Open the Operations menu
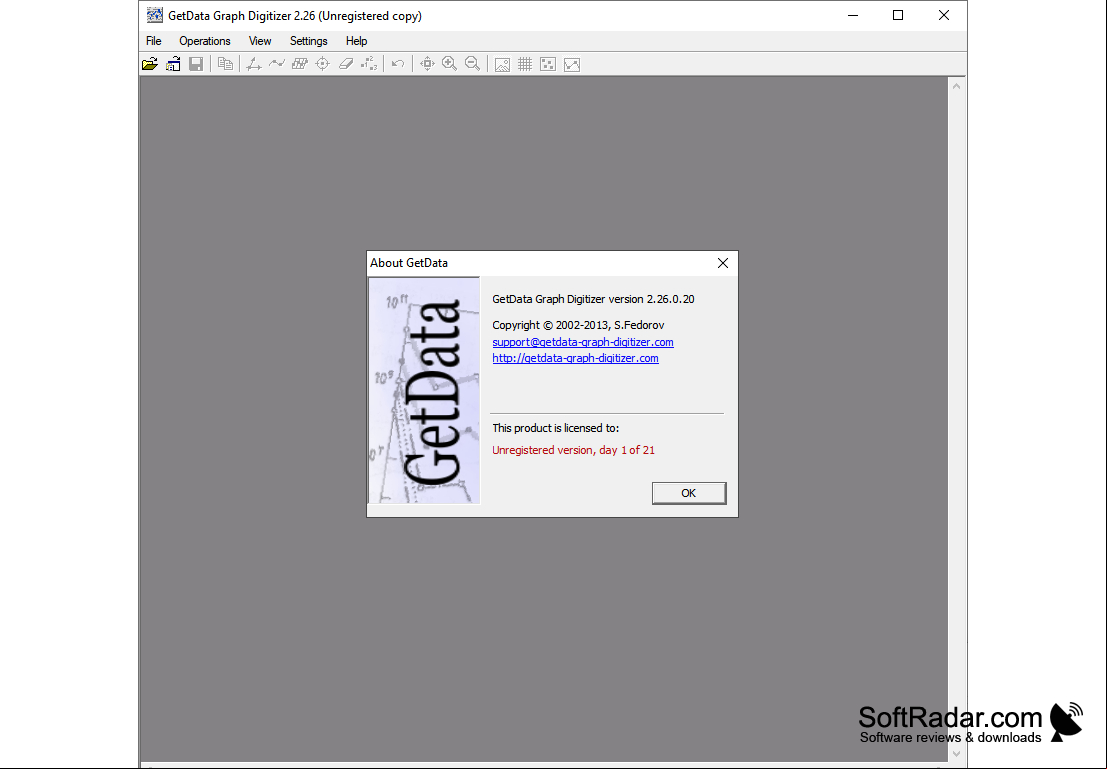 pyautogui.click(x=205, y=41)
